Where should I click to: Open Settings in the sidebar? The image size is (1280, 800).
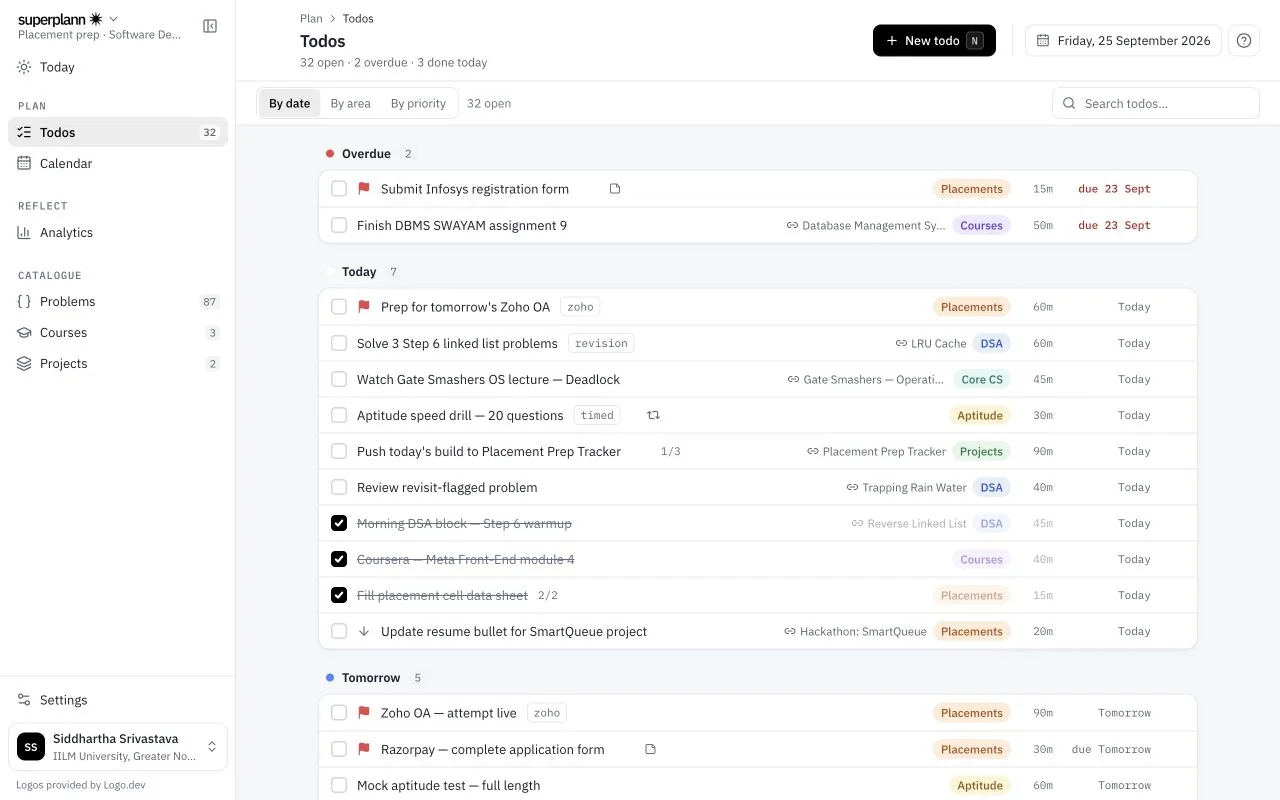click(118, 700)
